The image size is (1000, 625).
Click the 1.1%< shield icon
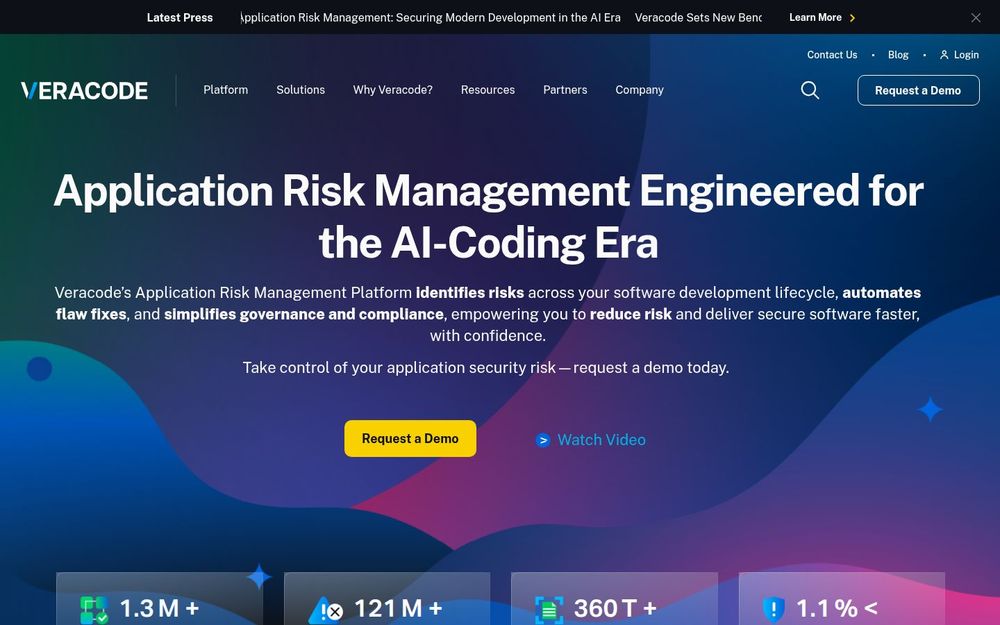click(x=774, y=610)
